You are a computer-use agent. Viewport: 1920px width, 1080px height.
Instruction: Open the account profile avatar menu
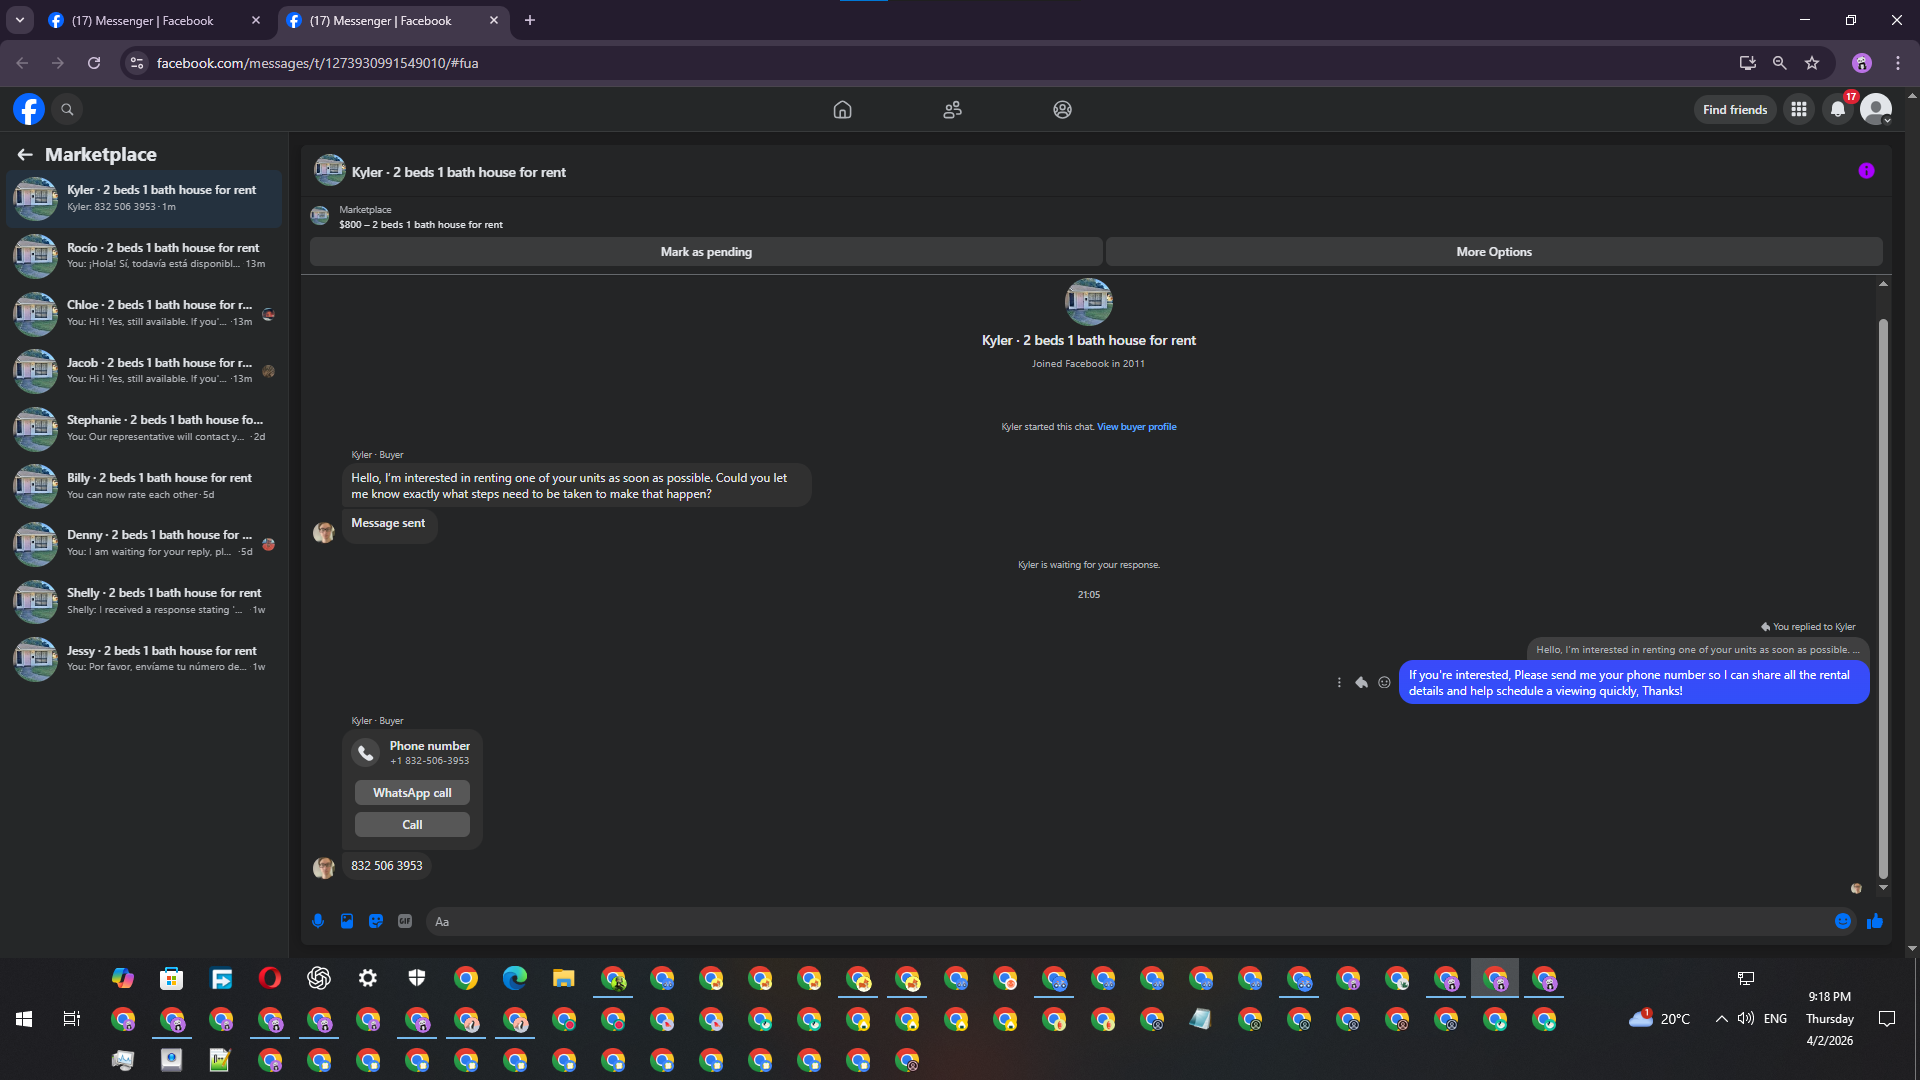[1876, 109]
